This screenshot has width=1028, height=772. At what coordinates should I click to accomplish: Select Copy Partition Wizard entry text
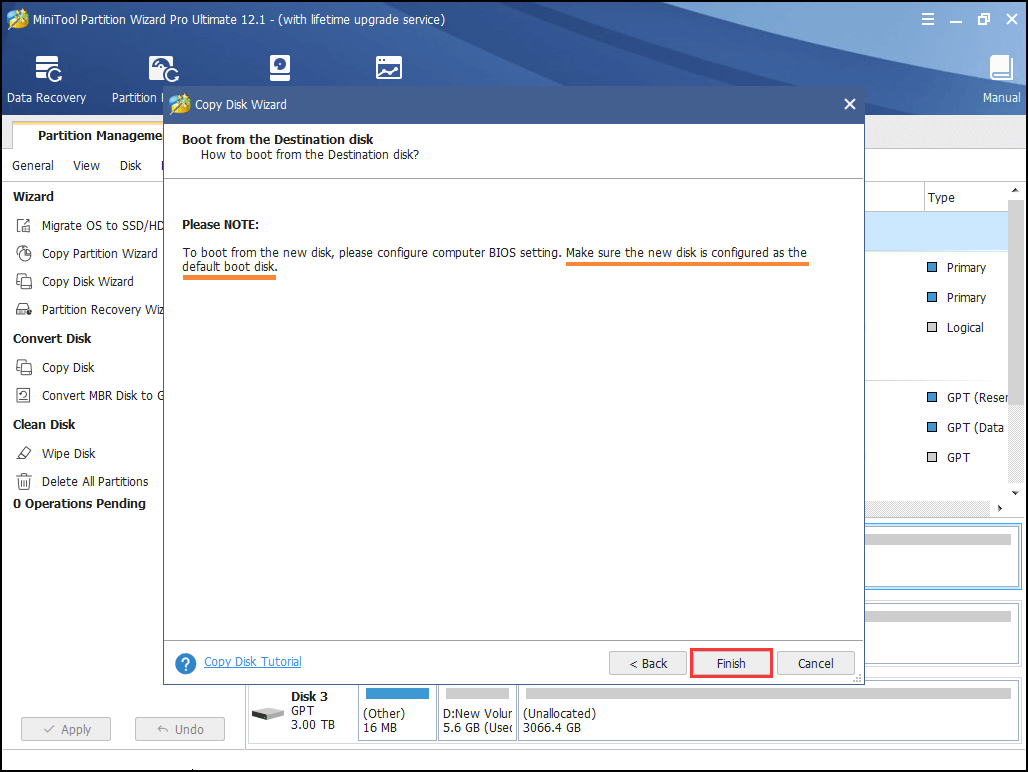[x=100, y=254]
